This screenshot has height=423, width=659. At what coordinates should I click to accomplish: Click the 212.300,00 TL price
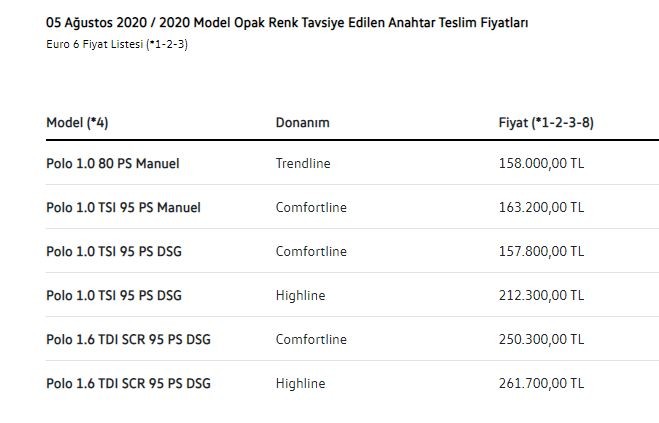click(x=541, y=296)
